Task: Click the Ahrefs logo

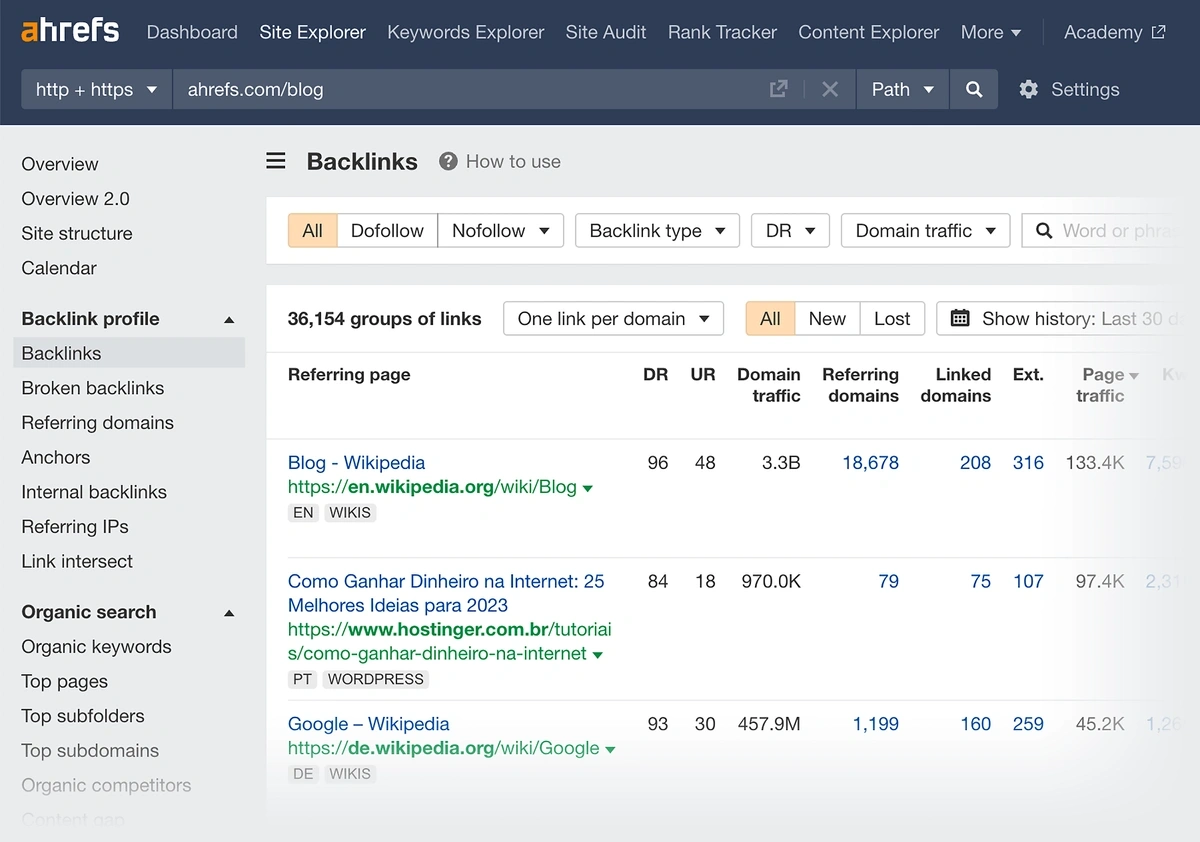Action: pos(70,31)
